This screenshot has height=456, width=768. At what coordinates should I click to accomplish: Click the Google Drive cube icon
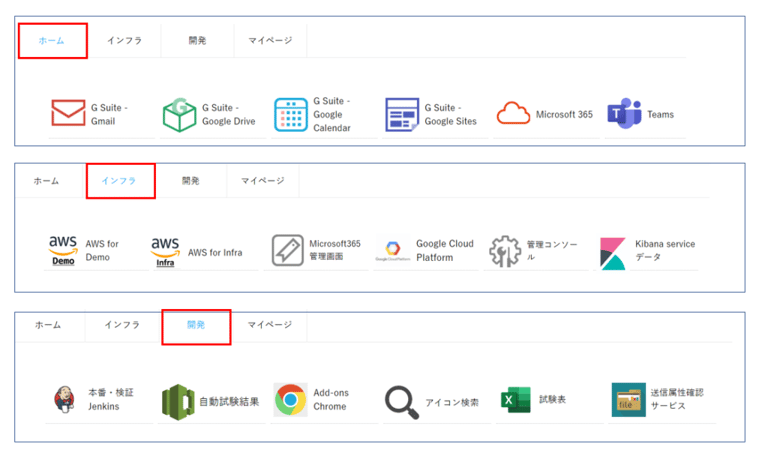click(179, 115)
